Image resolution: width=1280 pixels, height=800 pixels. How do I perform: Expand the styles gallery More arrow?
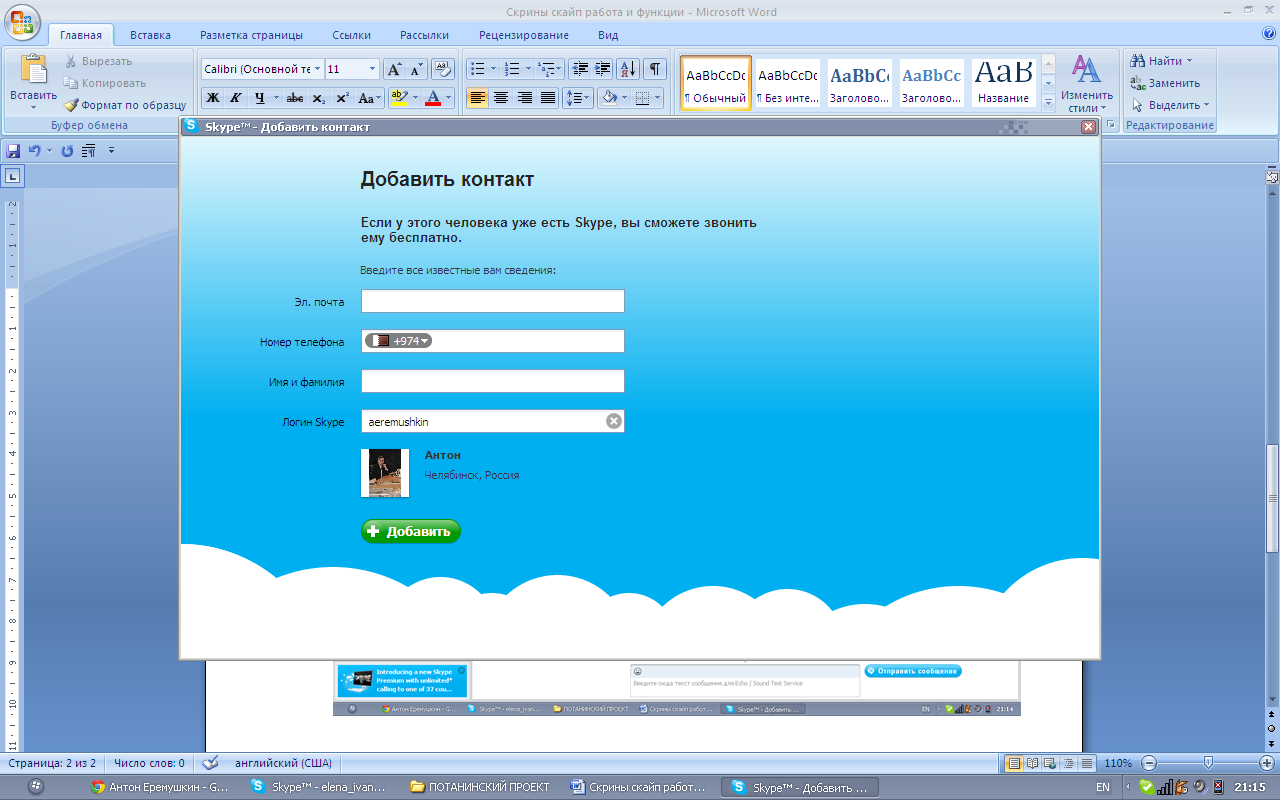(x=1048, y=101)
